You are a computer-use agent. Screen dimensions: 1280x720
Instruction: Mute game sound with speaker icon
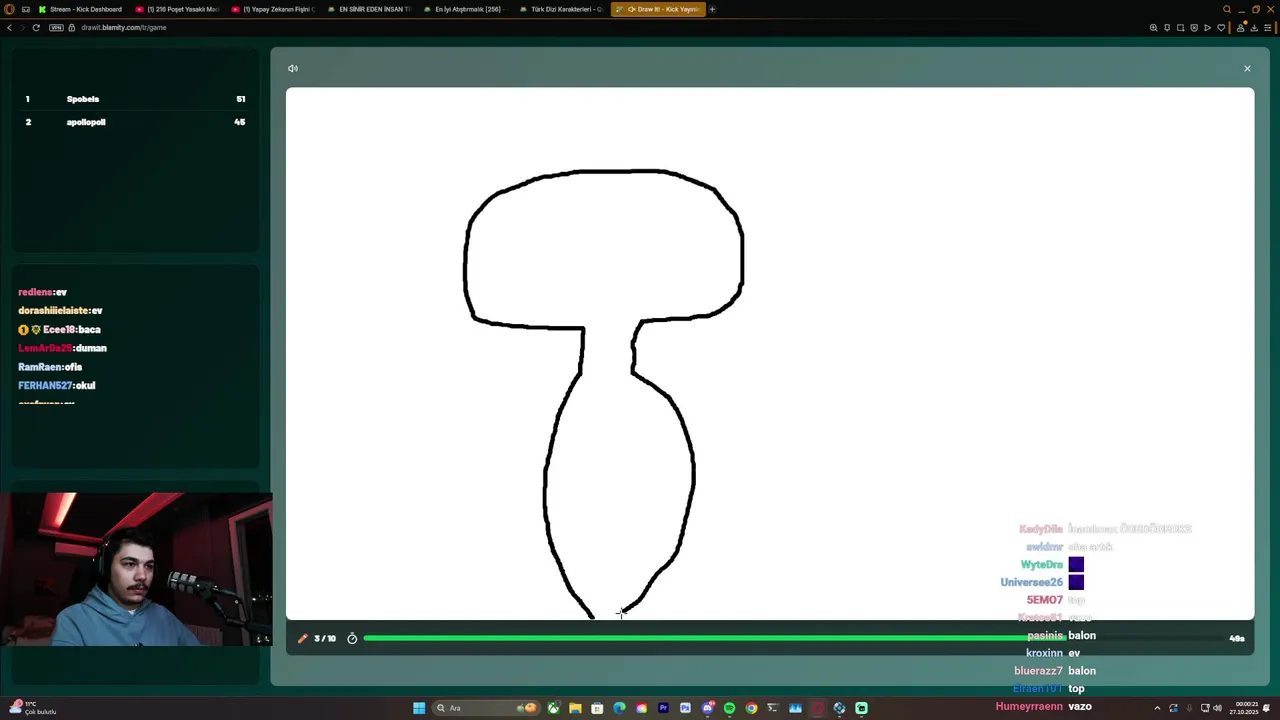pos(293,68)
